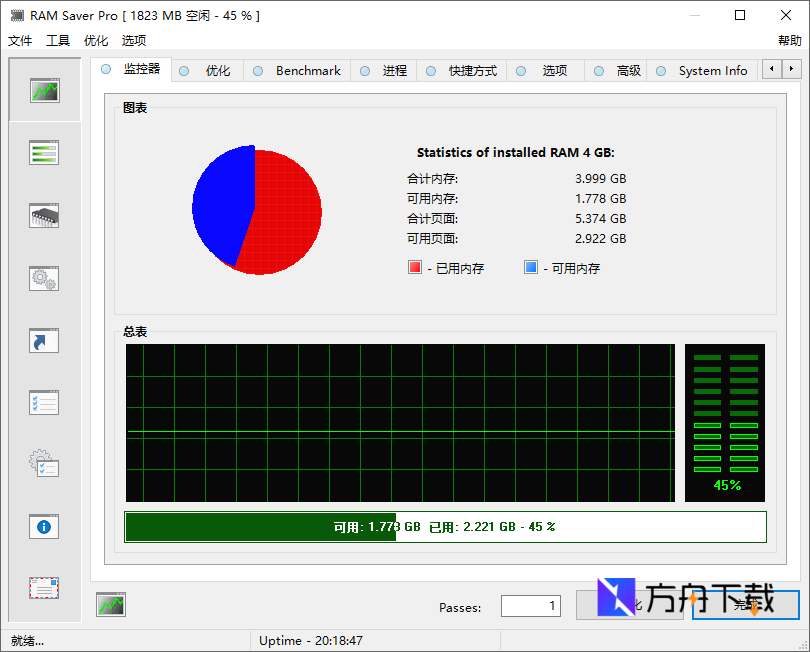Click the 完成 button at bottom right
Viewport: 810px width, 652px height.
click(745, 605)
